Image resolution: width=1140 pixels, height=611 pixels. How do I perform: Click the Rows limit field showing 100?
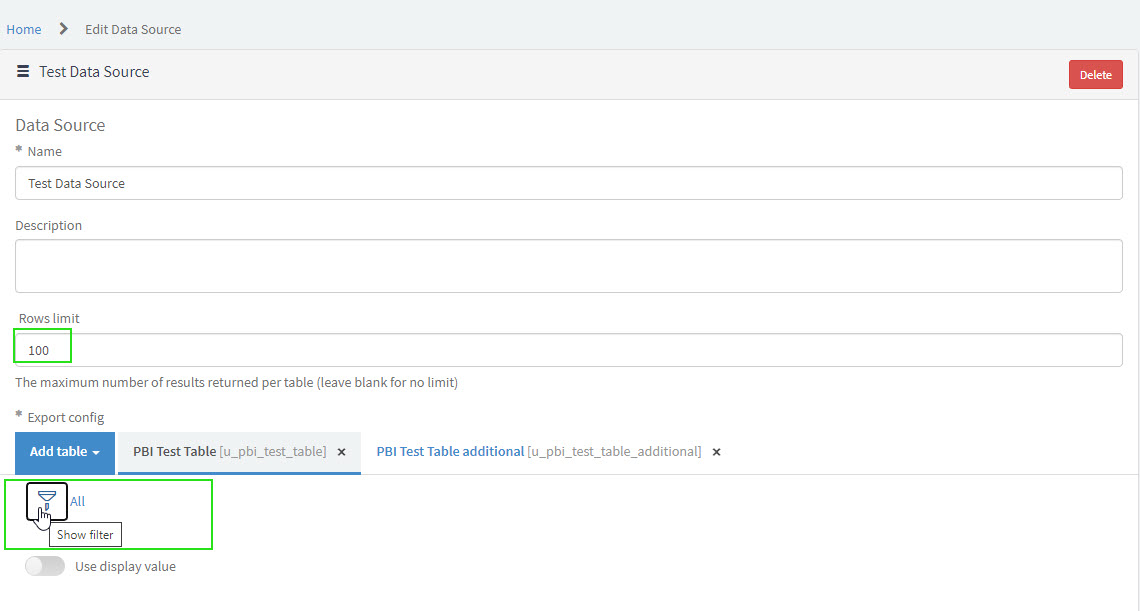point(568,350)
